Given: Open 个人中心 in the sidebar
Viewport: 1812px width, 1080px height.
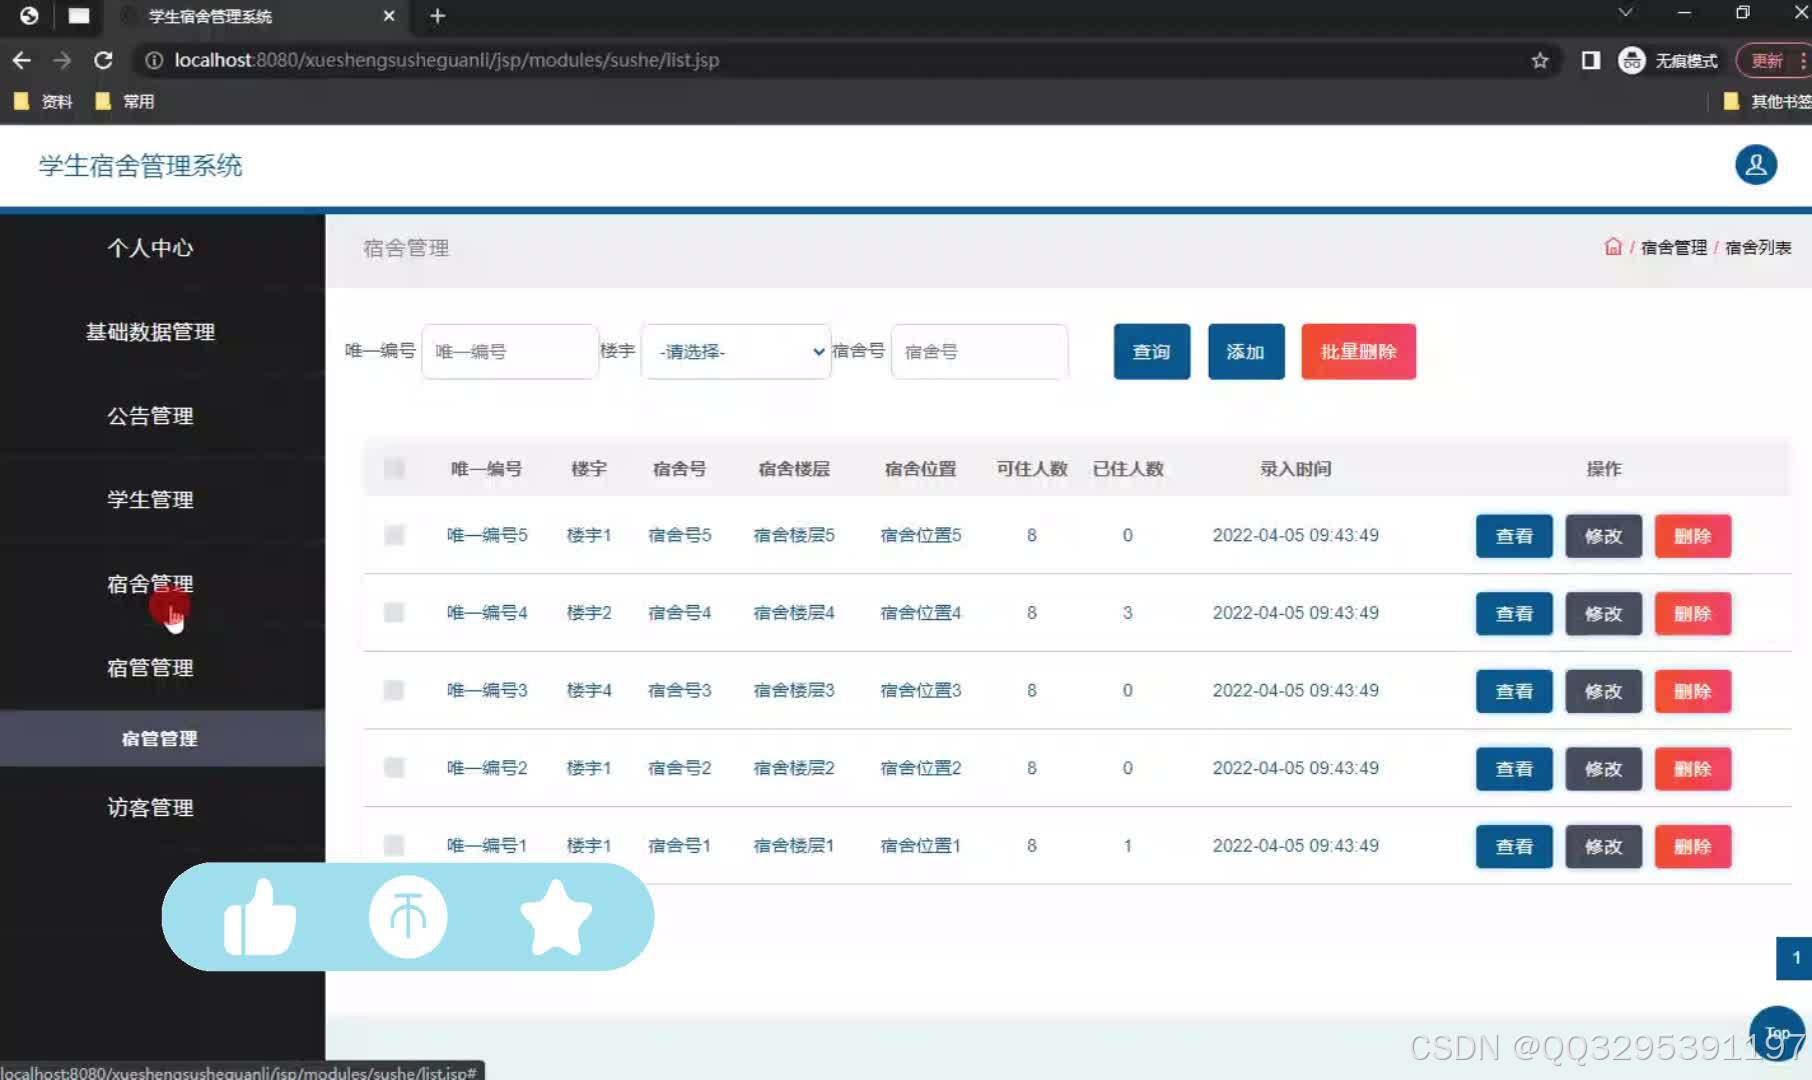Looking at the screenshot, I should click(150, 247).
